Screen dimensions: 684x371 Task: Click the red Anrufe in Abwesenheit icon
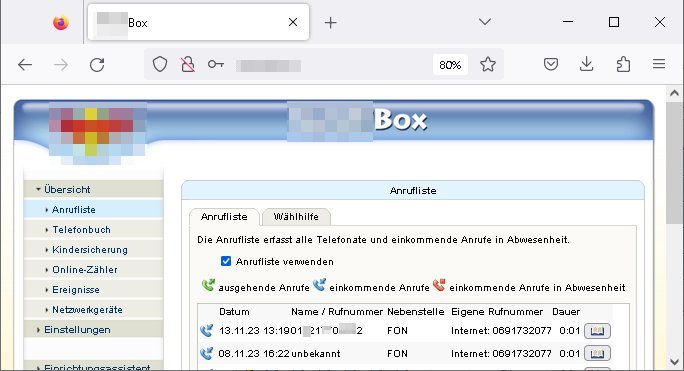[439, 285]
